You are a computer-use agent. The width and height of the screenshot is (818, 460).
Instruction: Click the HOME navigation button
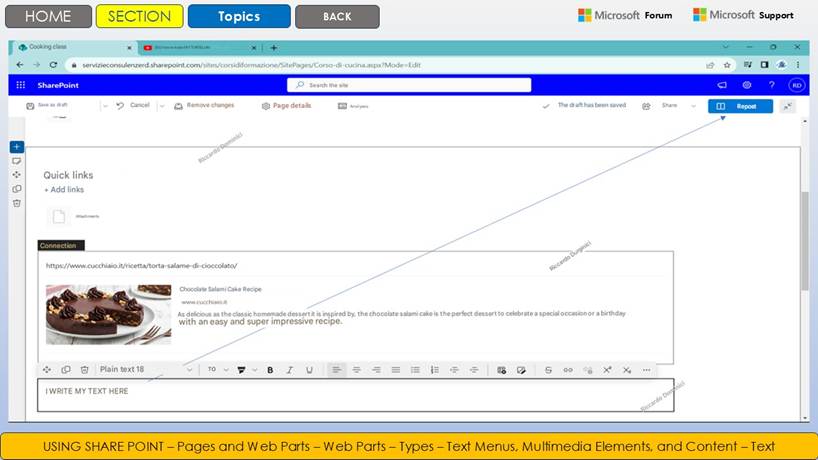[x=49, y=16]
